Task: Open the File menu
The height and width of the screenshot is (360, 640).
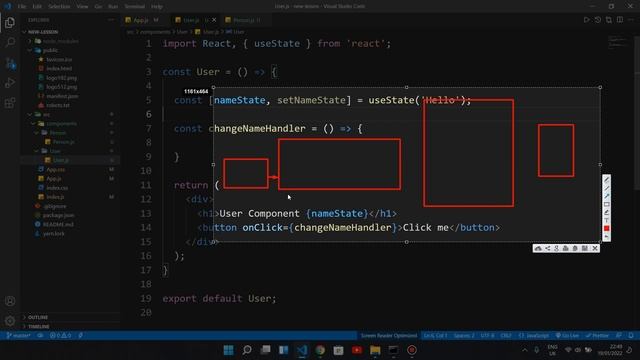Action: tap(22, 7)
